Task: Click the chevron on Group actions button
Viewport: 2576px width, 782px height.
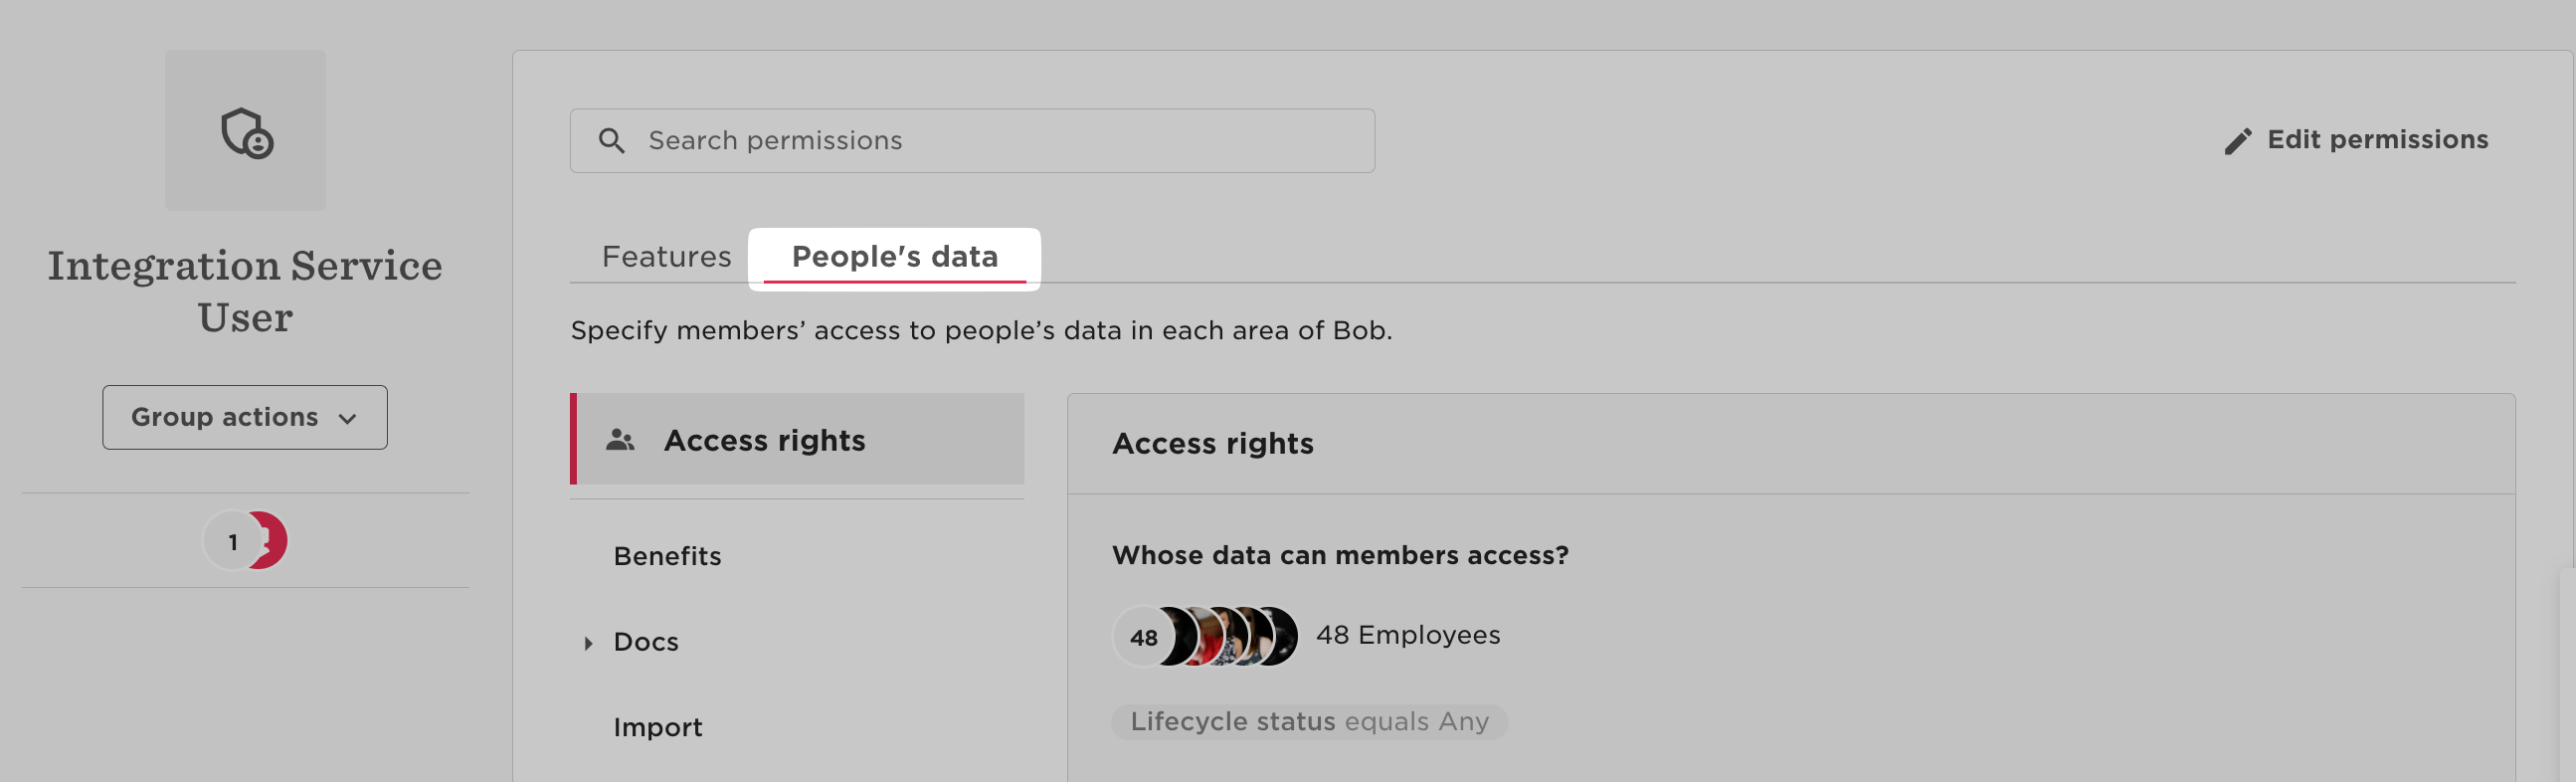Action: point(348,418)
